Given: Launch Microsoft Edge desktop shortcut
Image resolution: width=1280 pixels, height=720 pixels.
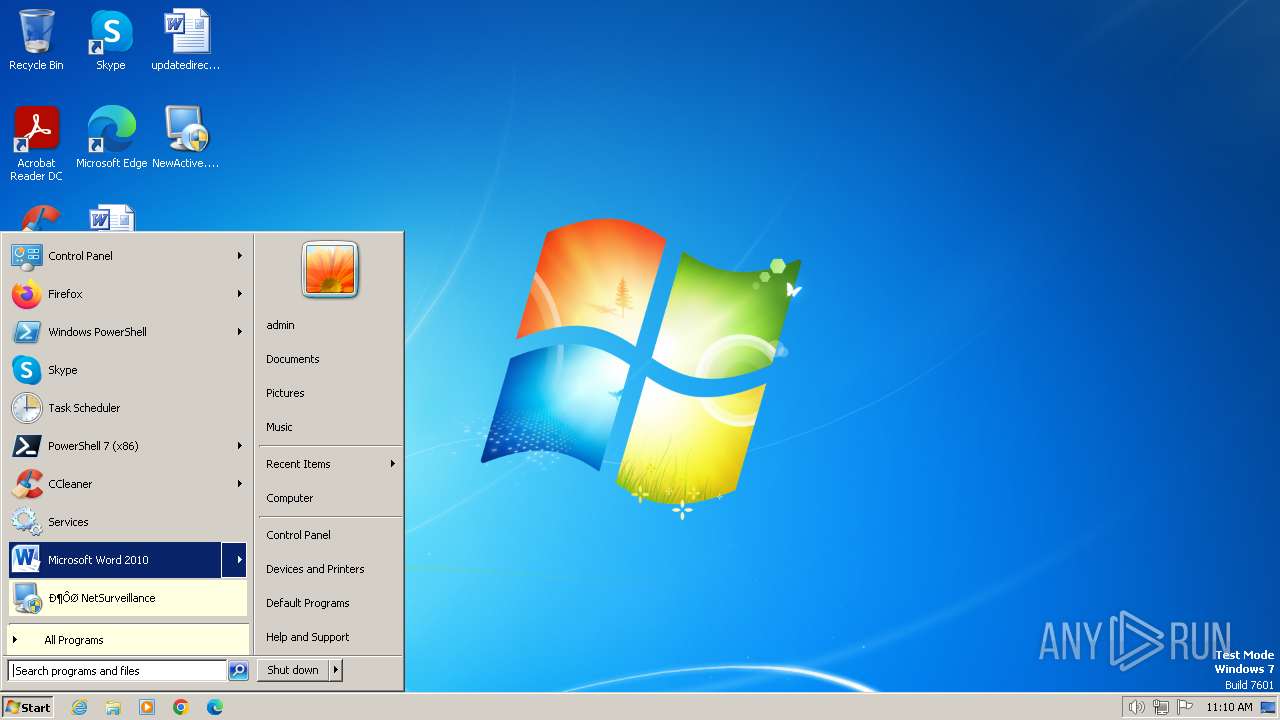Looking at the screenshot, I should [x=111, y=138].
